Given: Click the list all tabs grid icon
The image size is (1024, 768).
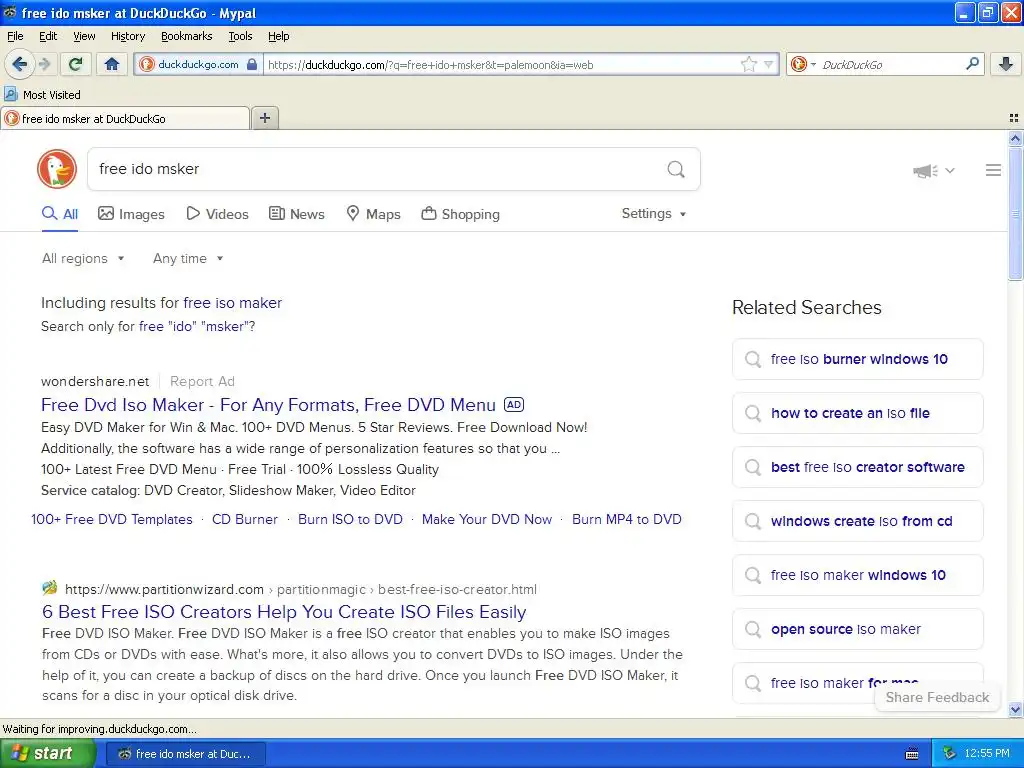Looking at the screenshot, I should [1014, 118].
